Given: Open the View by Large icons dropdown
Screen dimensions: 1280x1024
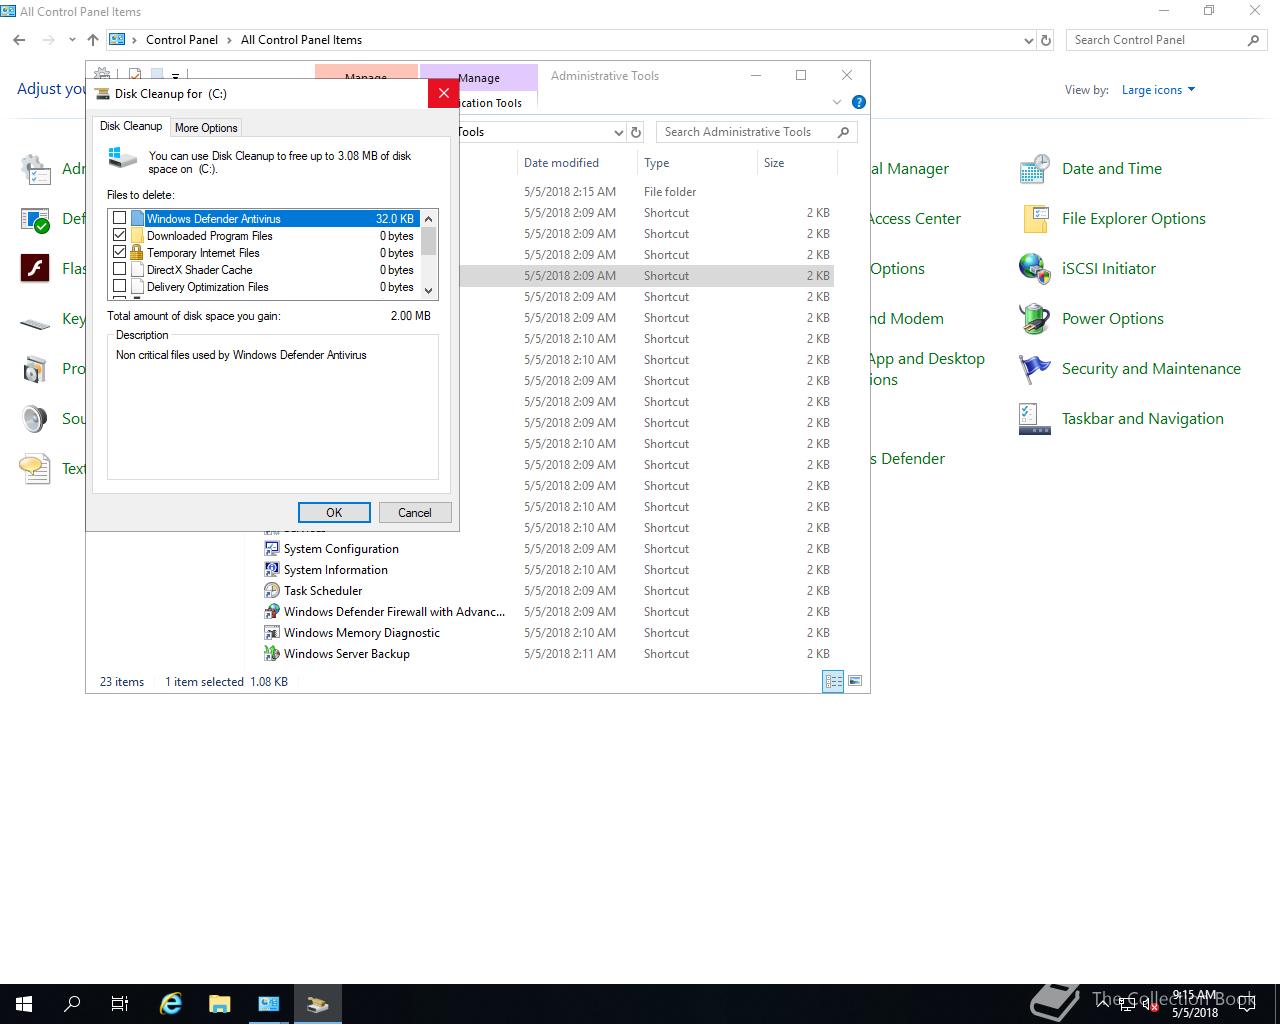Looking at the screenshot, I should [x=1158, y=90].
